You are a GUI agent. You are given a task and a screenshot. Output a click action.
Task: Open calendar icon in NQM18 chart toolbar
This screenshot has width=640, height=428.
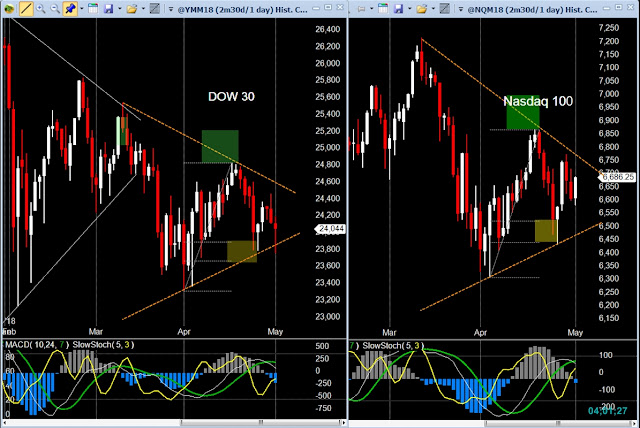point(383,9)
